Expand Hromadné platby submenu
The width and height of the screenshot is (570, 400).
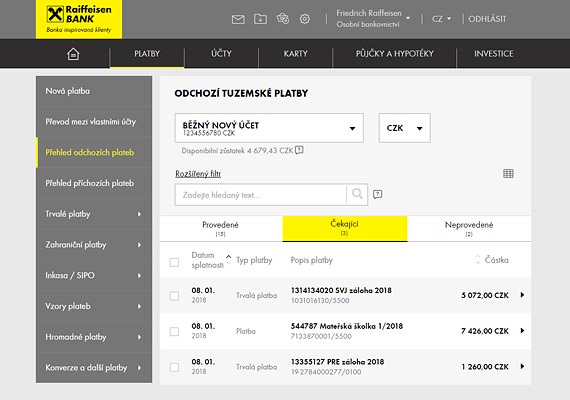coord(94,337)
